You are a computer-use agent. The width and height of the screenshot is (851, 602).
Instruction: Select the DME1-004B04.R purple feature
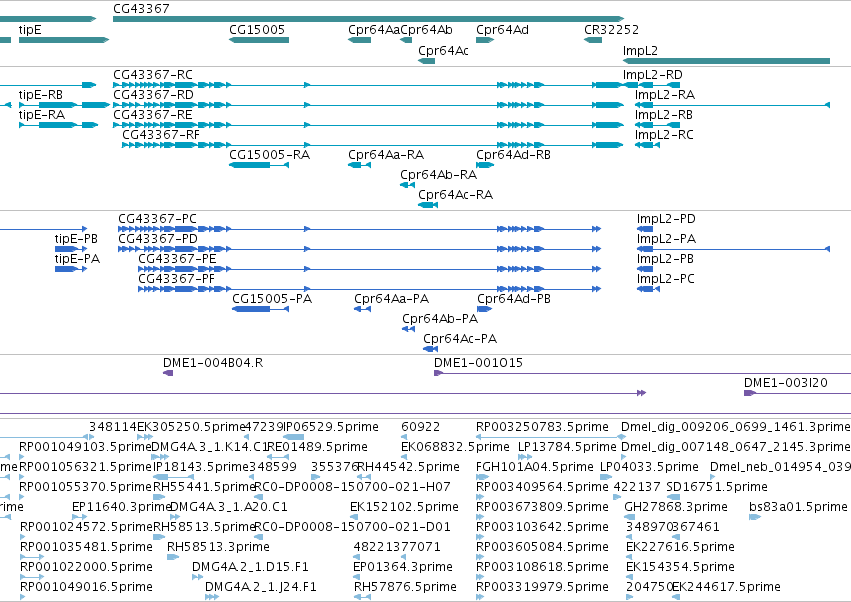tap(168, 373)
